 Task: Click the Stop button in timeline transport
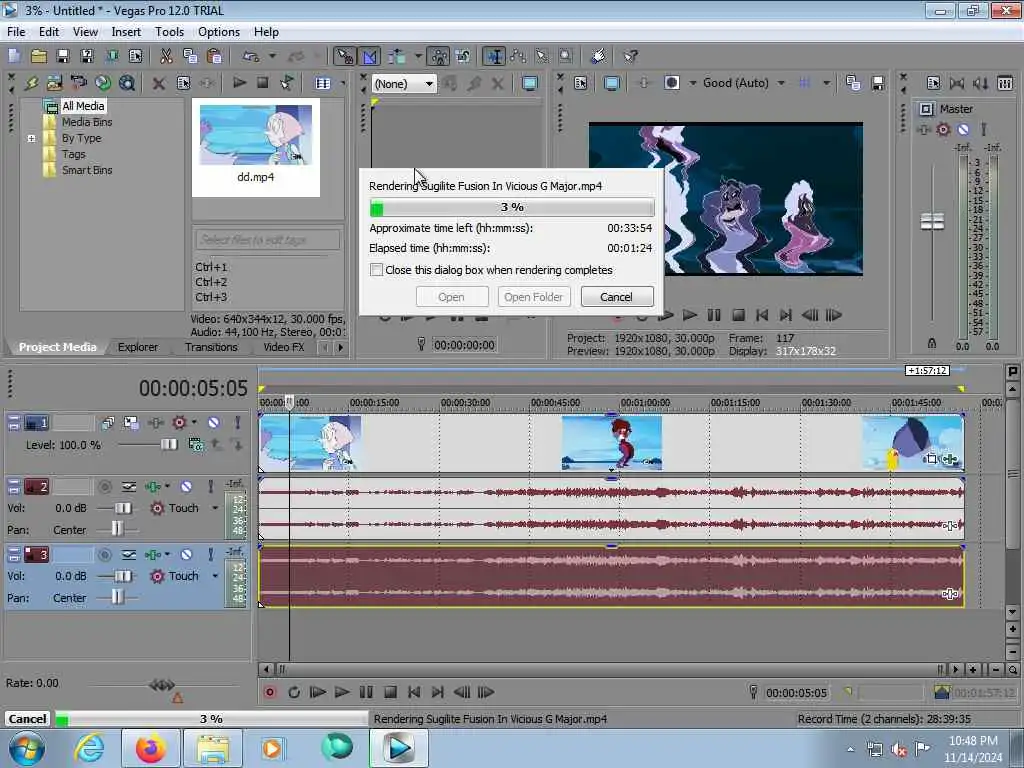391,692
